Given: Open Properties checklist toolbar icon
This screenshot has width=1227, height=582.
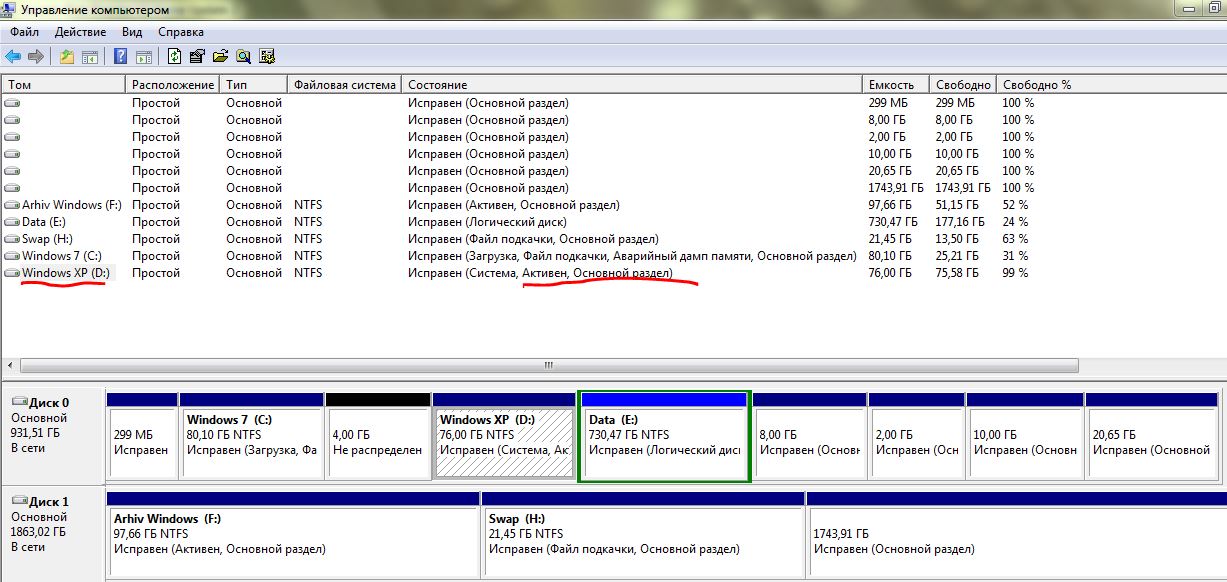Looking at the screenshot, I should point(197,56).
